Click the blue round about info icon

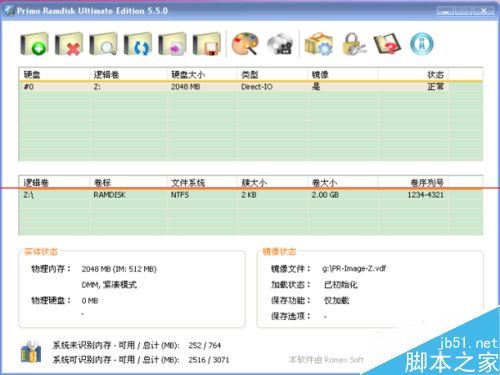click(x=422, y=44)
